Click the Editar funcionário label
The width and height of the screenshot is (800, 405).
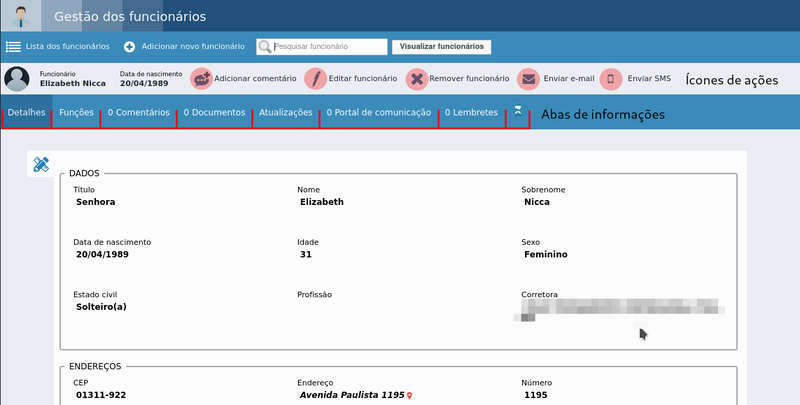point(363,79)
